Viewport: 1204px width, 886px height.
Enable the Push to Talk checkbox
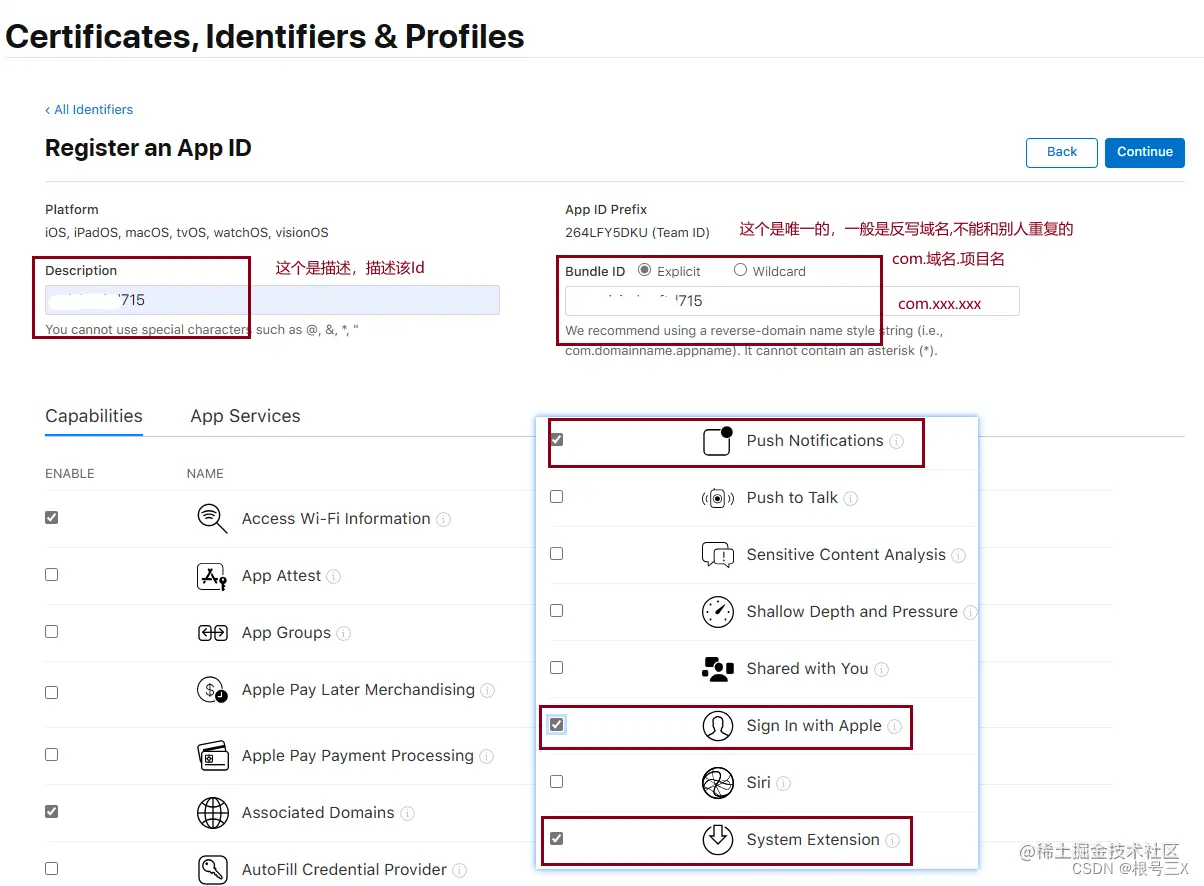pos(557,496)
